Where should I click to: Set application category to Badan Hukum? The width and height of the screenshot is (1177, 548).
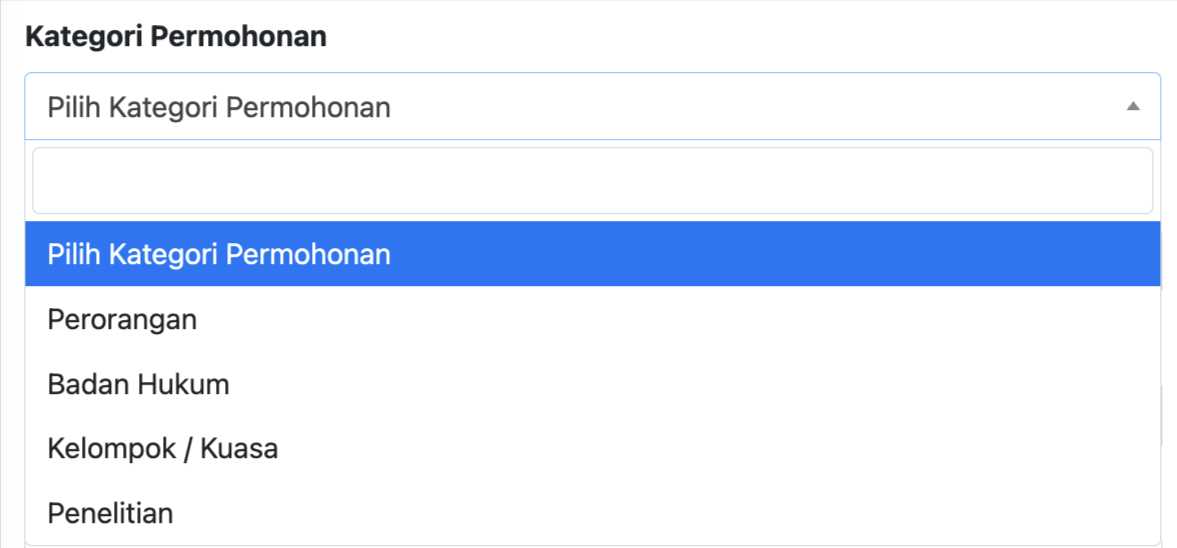(138, 384)
